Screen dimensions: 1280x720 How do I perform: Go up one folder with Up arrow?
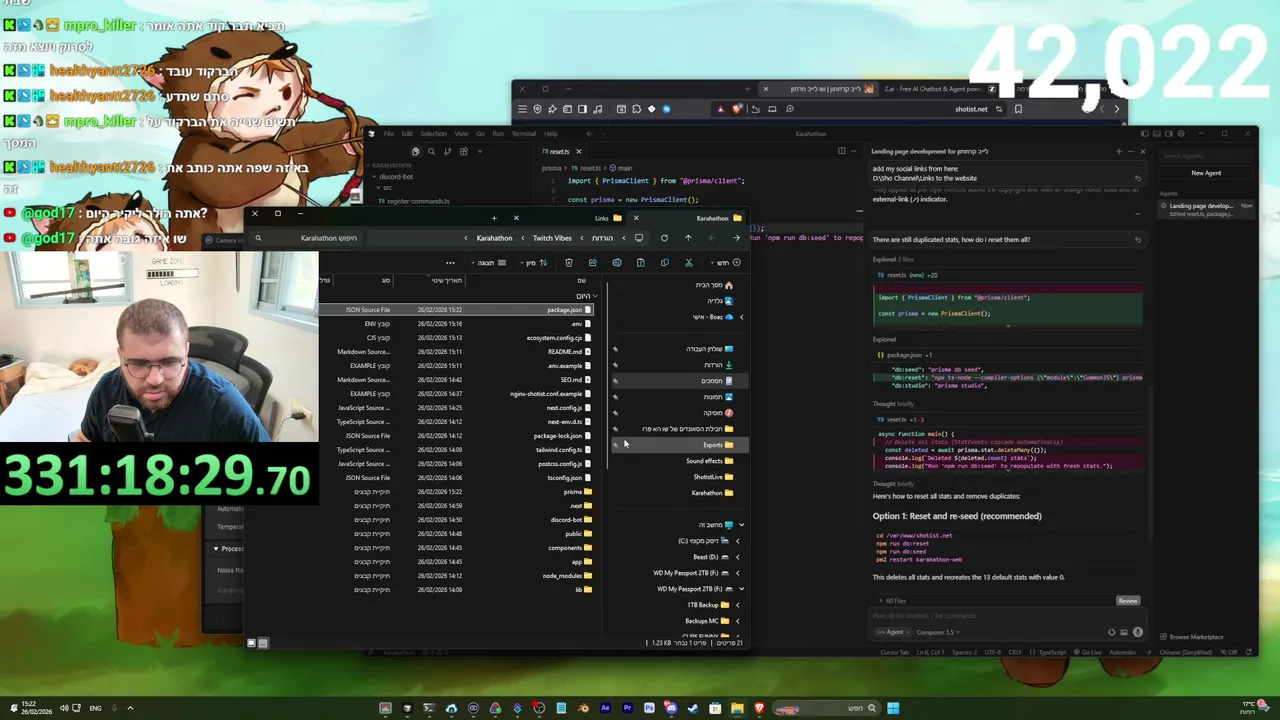click(688, 238)
